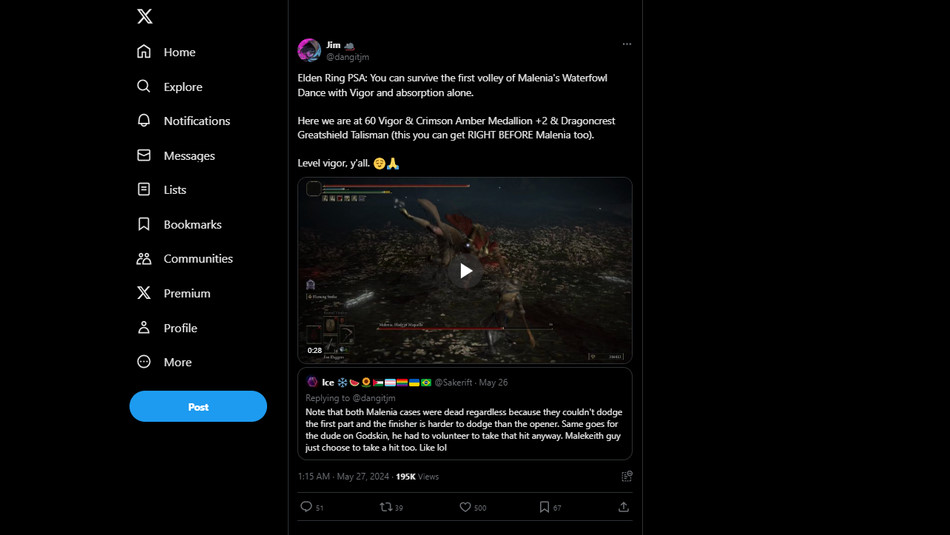This screenshot has height=535, width=950.
Task: Reply to the tweet
Action: (x=307, y=507)
